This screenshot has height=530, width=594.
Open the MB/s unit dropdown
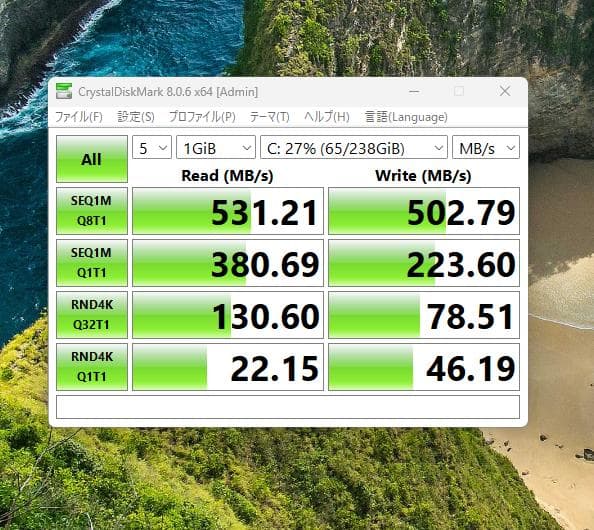coord(486,147)
